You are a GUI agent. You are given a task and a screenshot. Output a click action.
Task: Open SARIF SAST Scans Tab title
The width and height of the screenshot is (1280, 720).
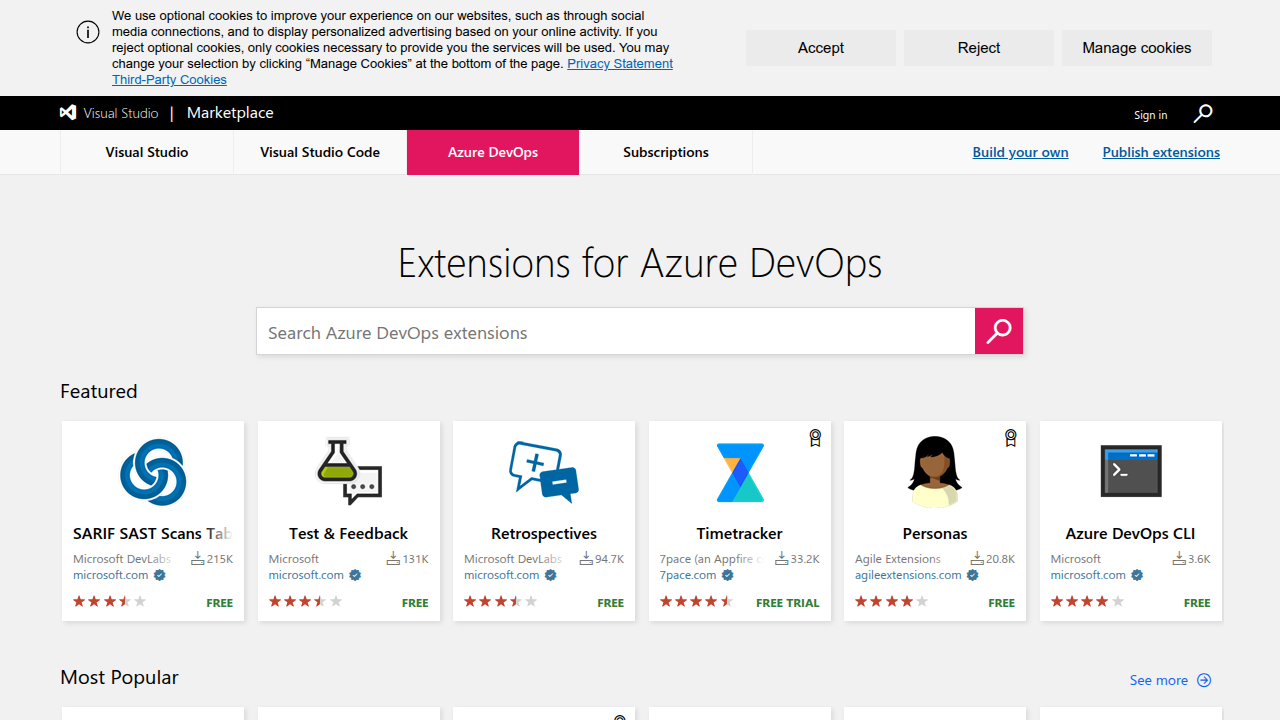click(x=153, y=534)
